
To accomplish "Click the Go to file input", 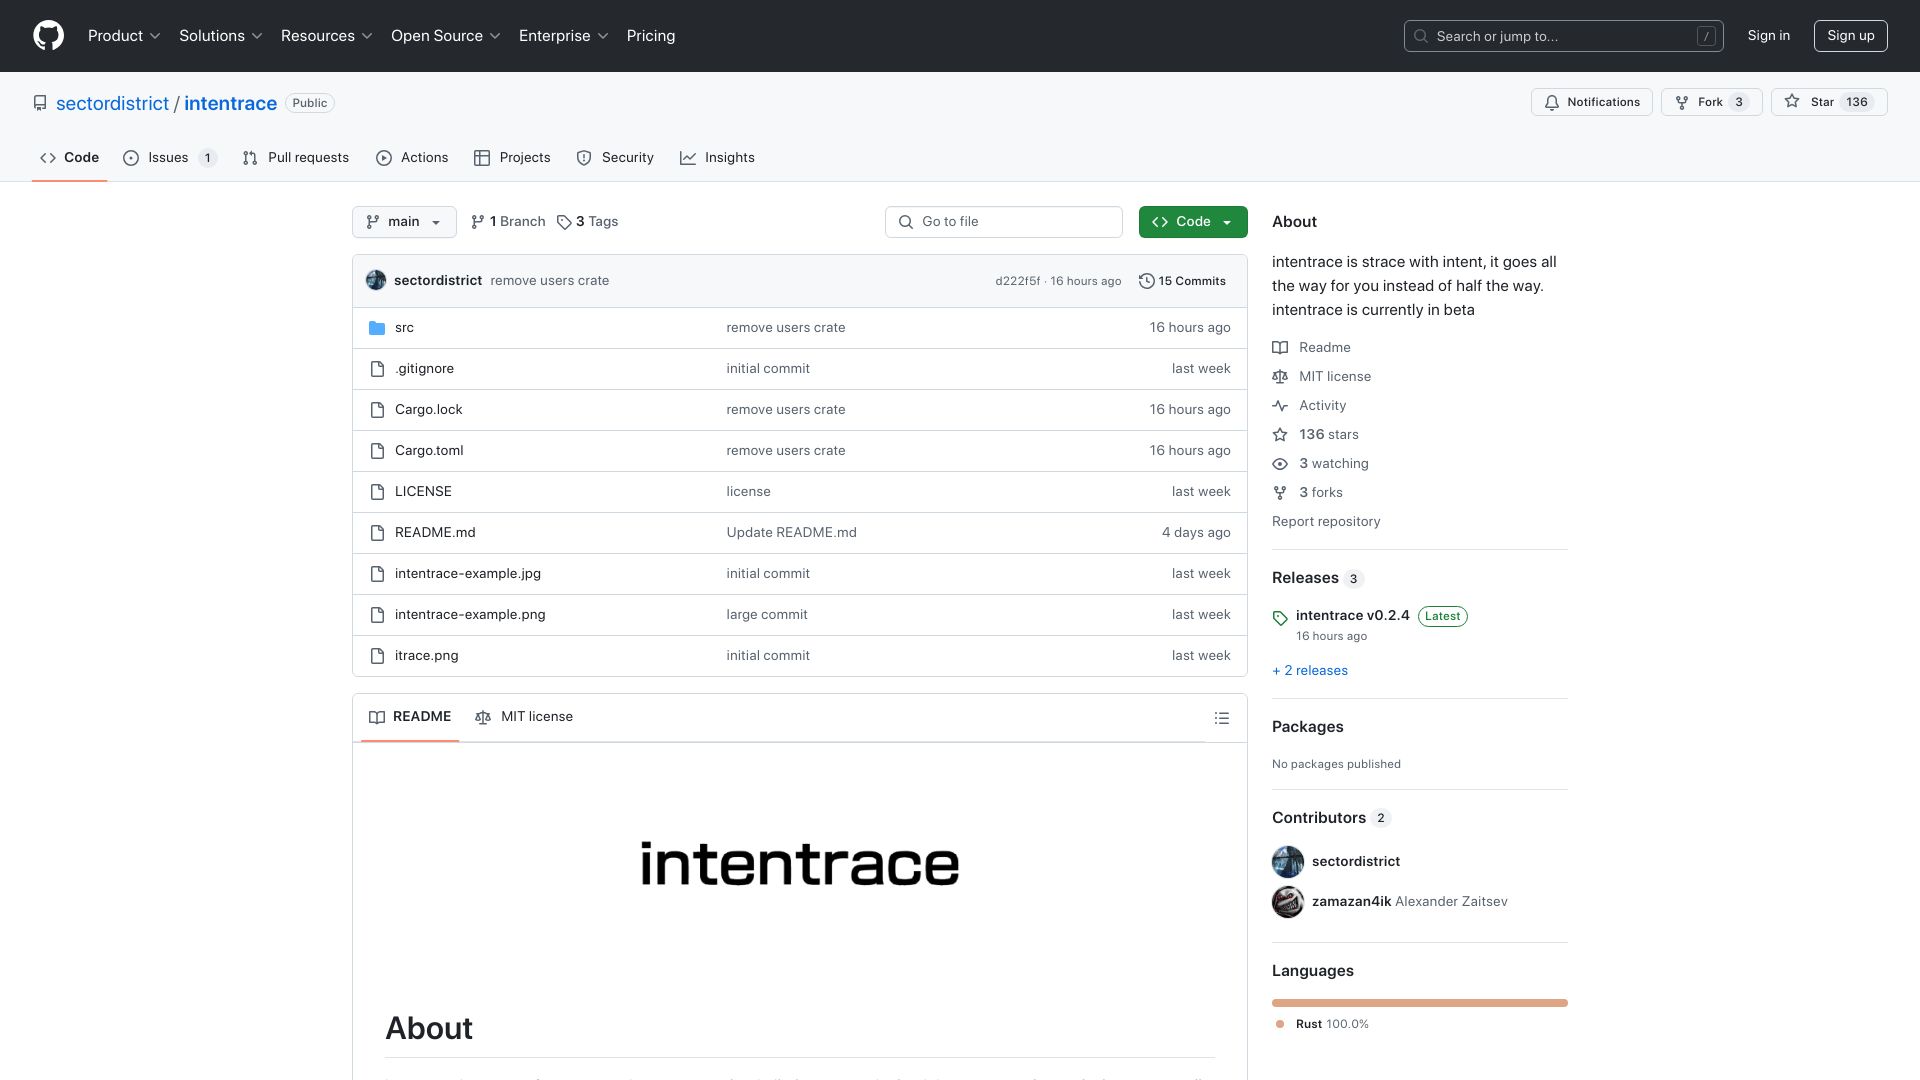I will (x=1004, y=222).
